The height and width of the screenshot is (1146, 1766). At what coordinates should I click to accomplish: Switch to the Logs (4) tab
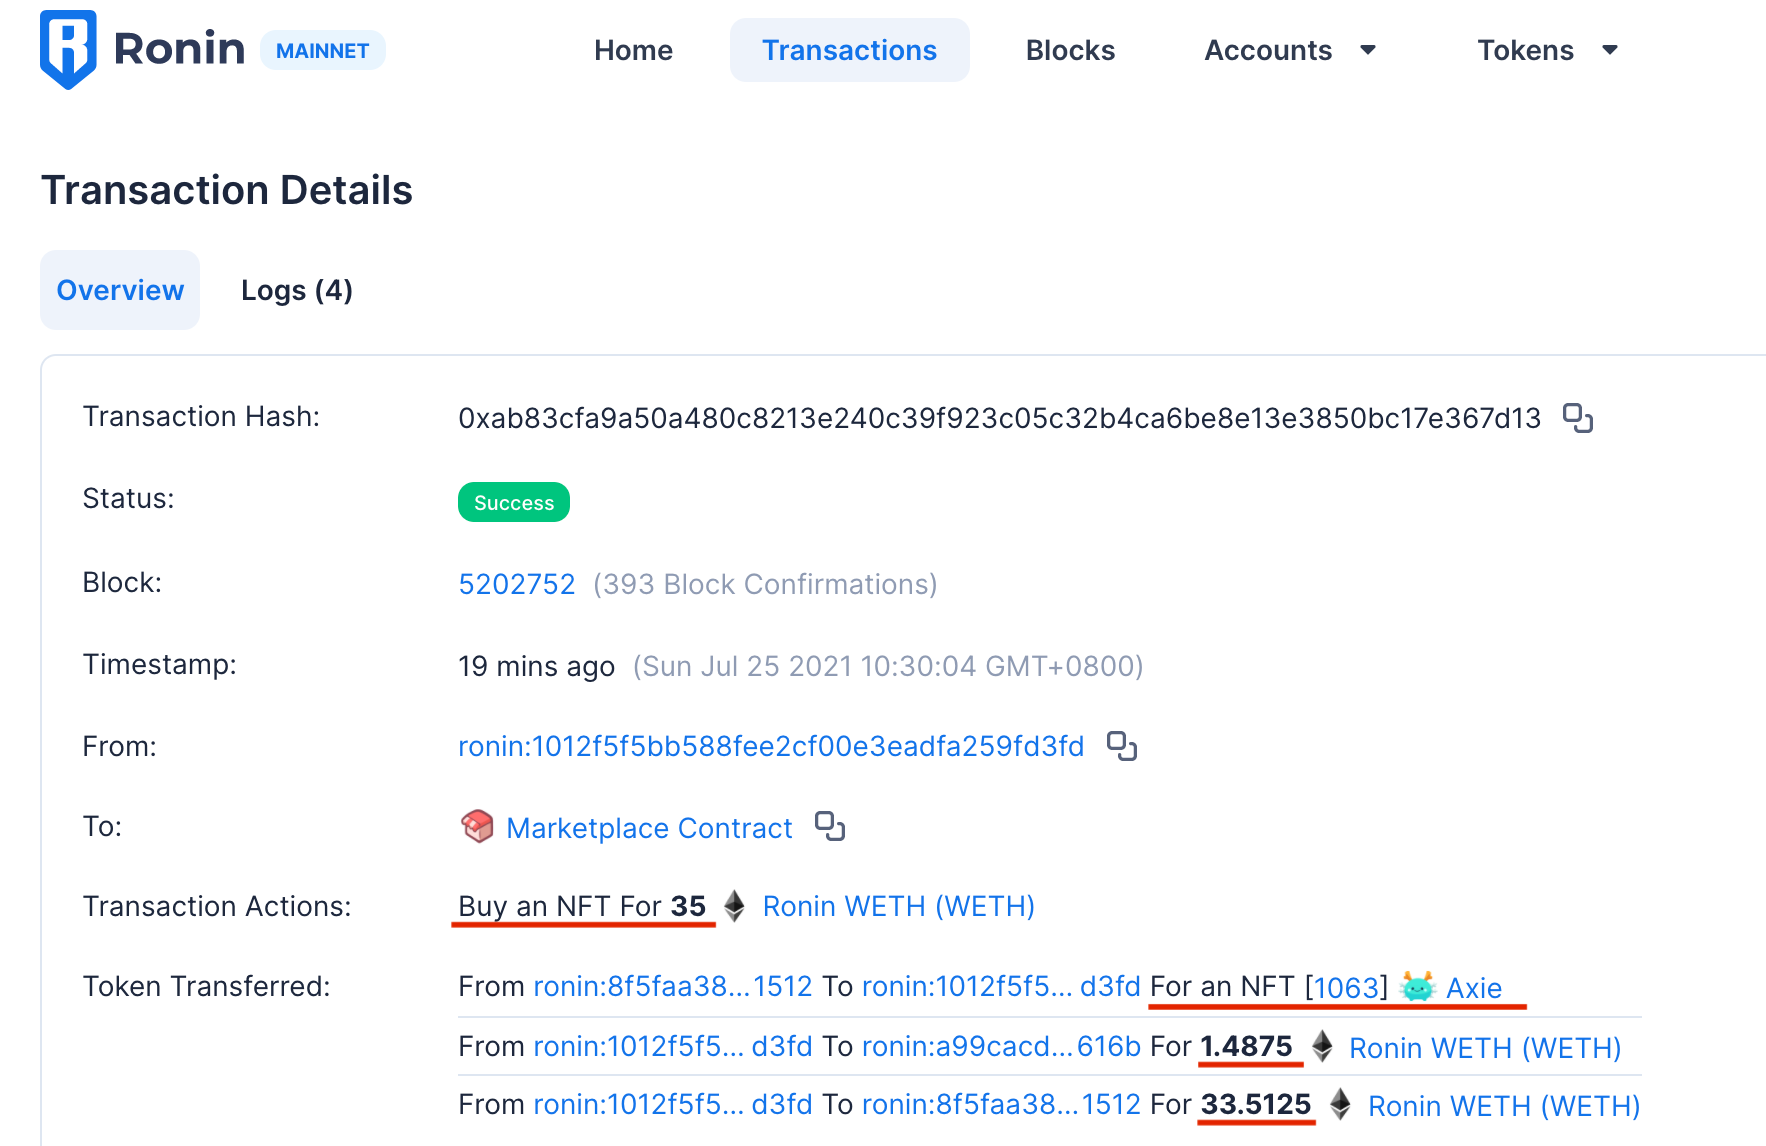coord(297,290)
